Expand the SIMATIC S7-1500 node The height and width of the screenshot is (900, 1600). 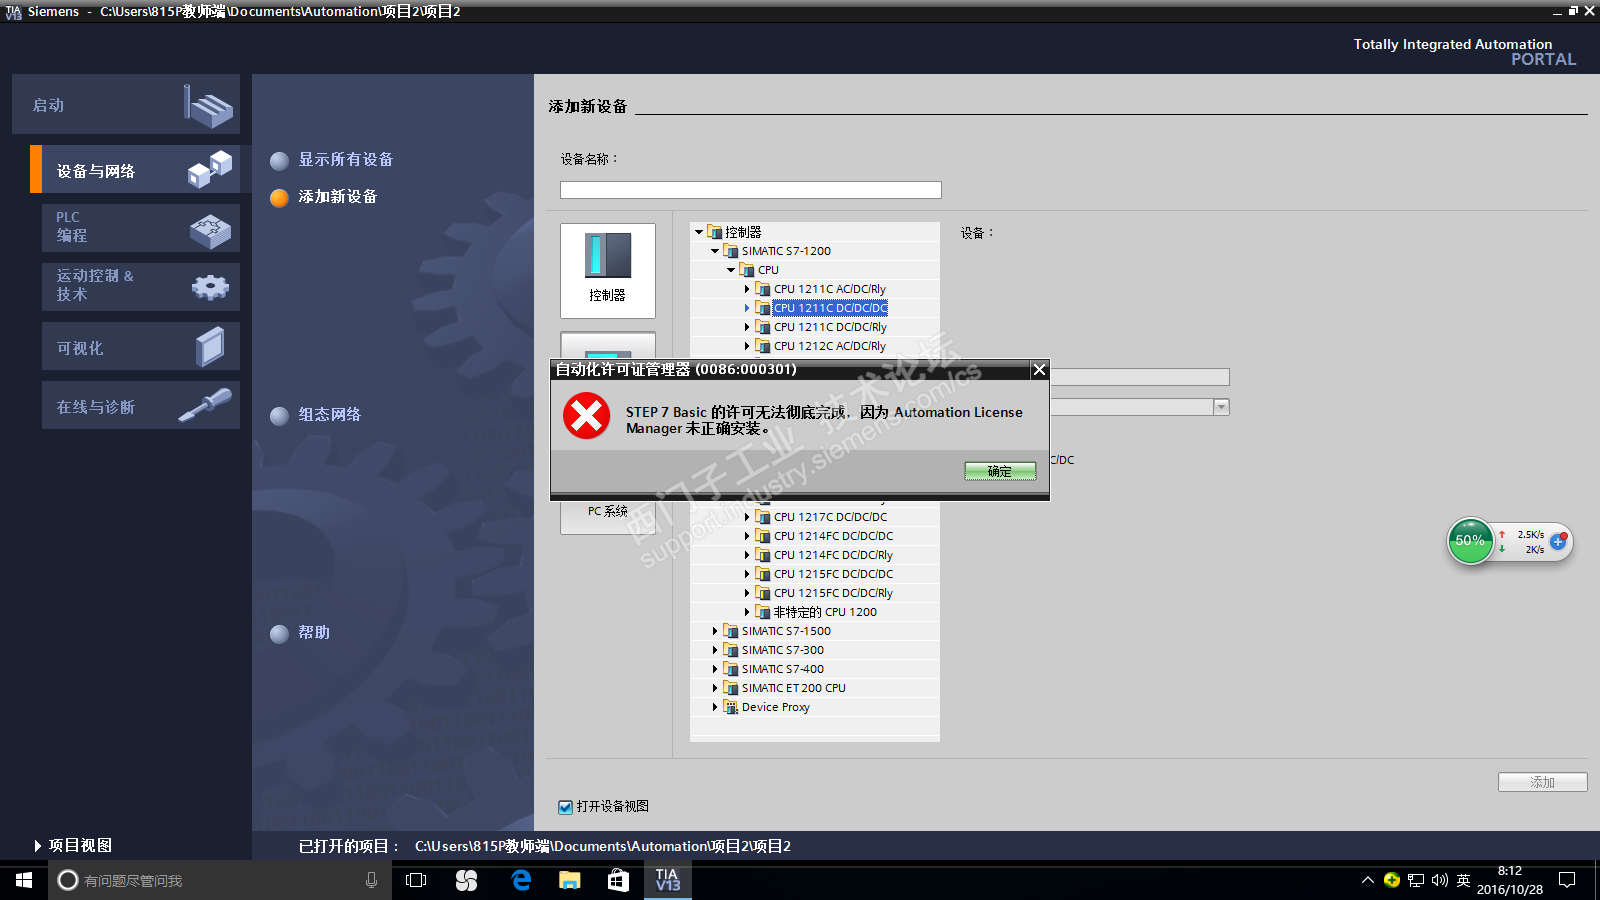coord(715,631)
